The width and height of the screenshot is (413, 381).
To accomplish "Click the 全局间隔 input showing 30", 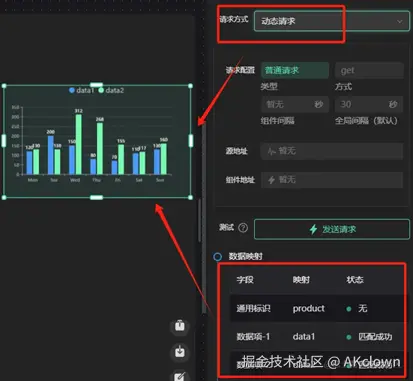I will coord(369,104).
